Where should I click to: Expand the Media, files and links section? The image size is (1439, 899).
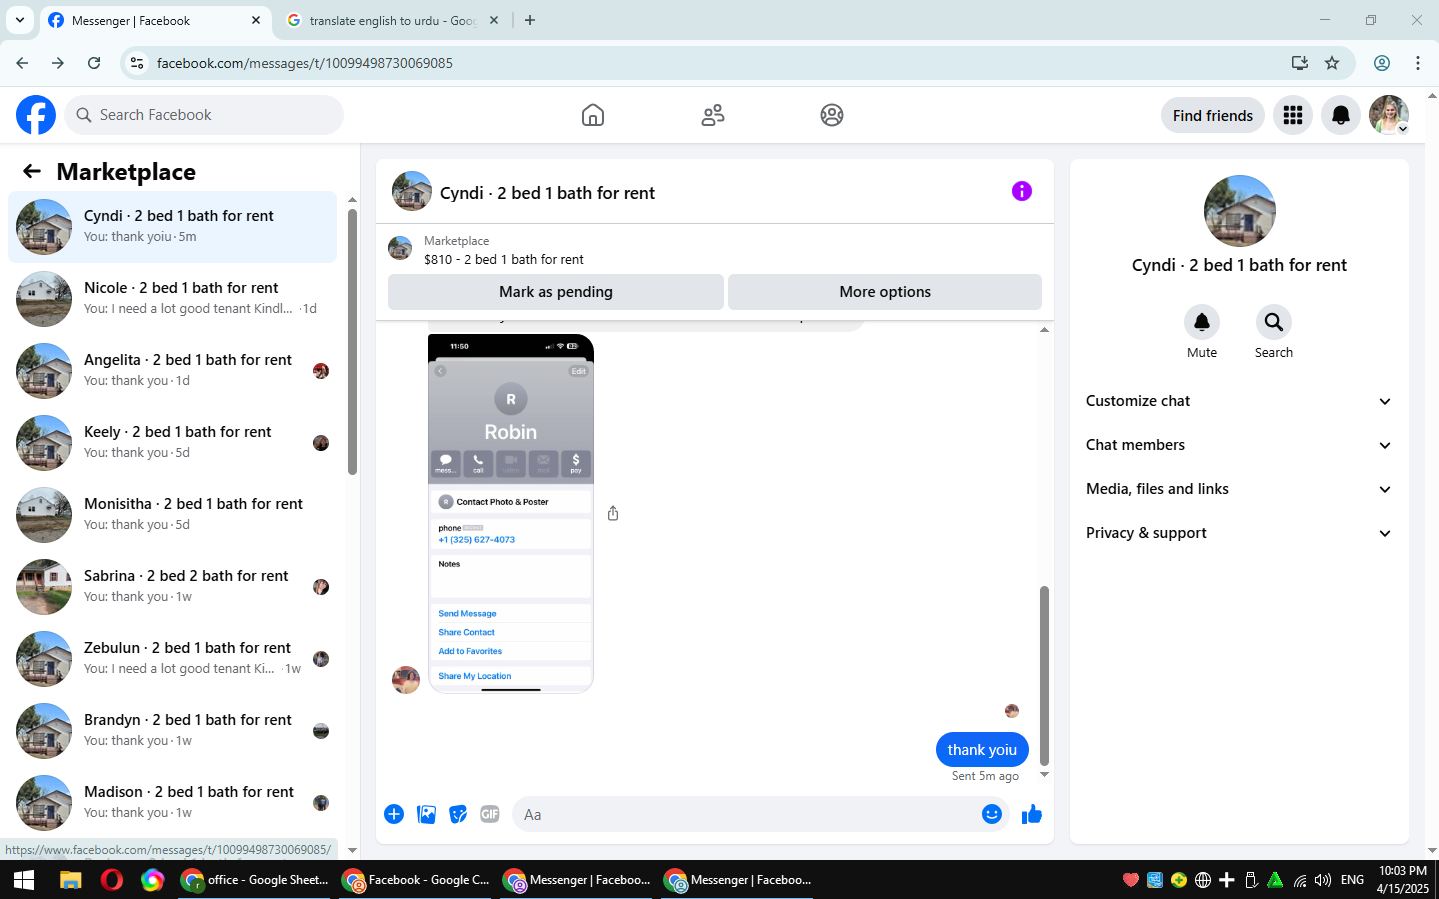[1239, 489]
